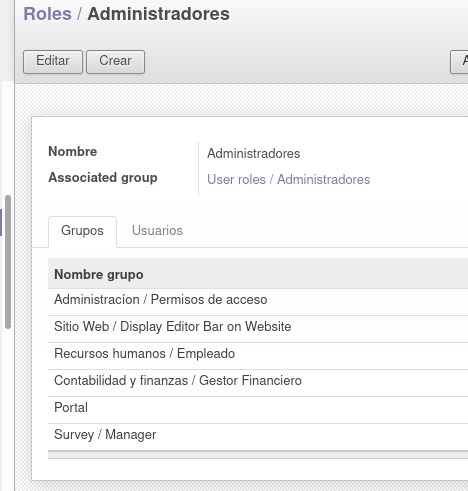Viewport: 468px width, 491px height.
Task: Click the partially visible button at top right
Action: point(459,62)
